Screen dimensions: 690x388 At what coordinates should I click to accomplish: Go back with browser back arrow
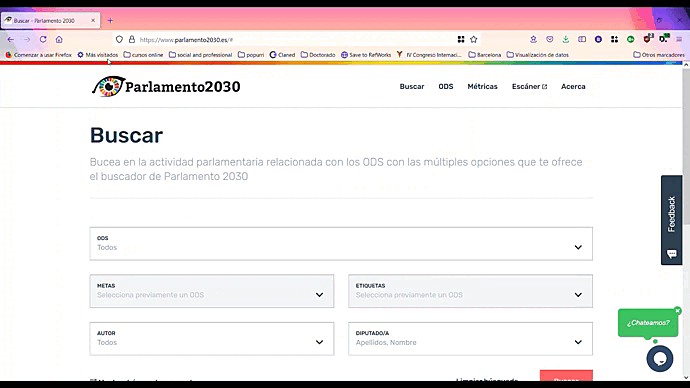[11, 39]
